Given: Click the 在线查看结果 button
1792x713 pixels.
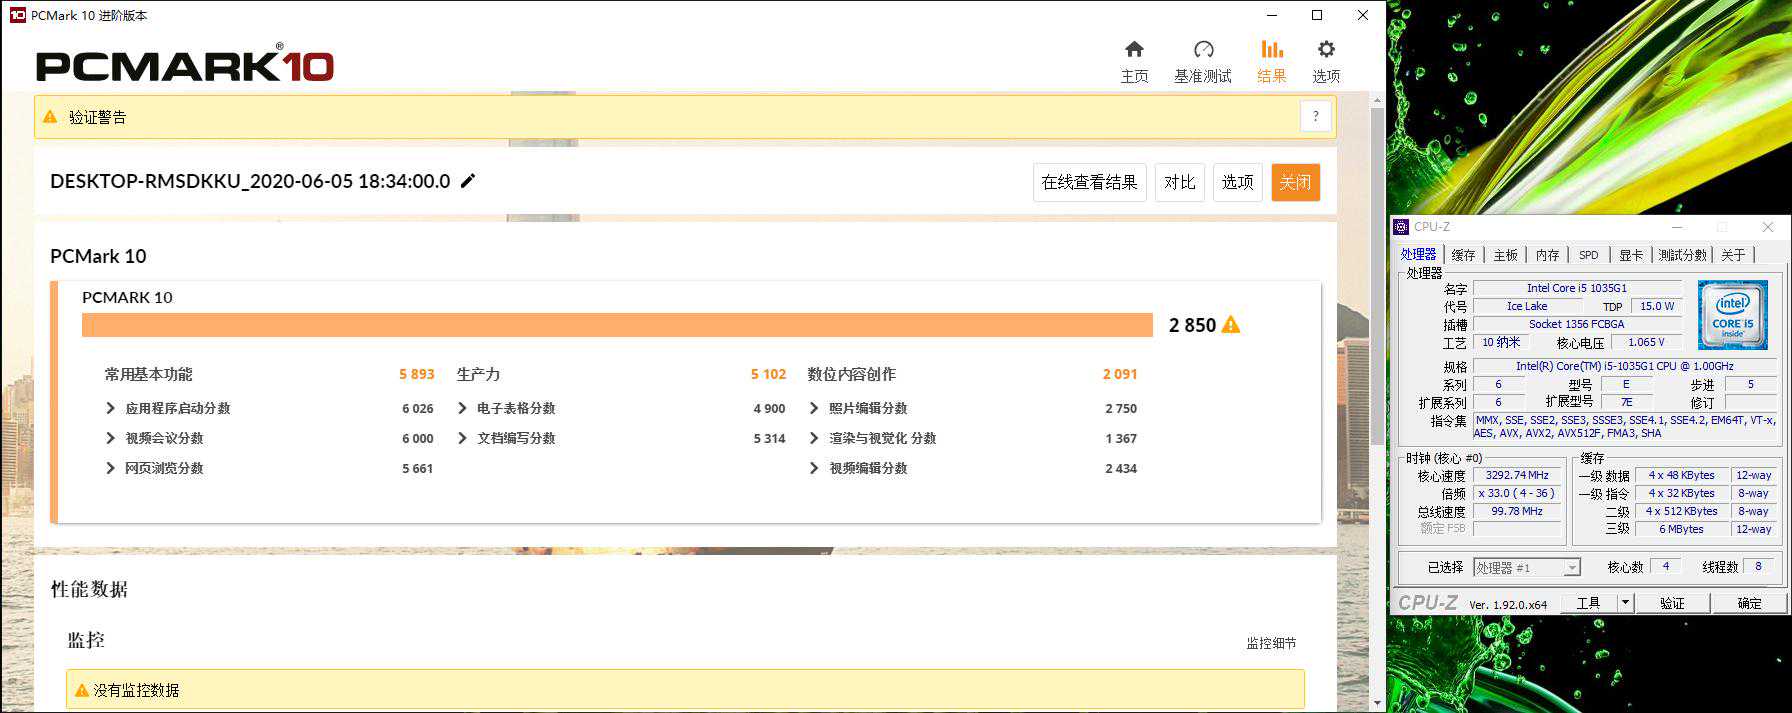Looking at the screenshot, I should [x=1089, y=182].
